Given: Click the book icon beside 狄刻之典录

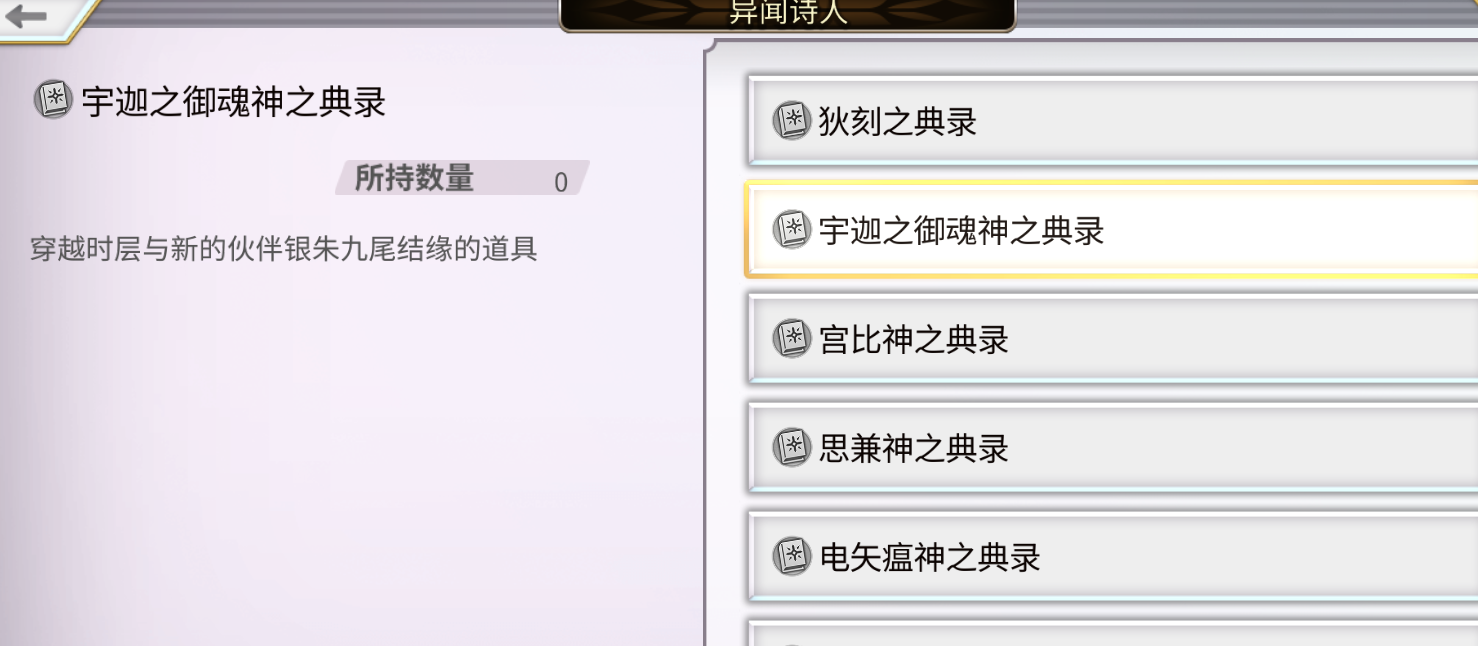Looking at the screenshot, I should 792,121.
